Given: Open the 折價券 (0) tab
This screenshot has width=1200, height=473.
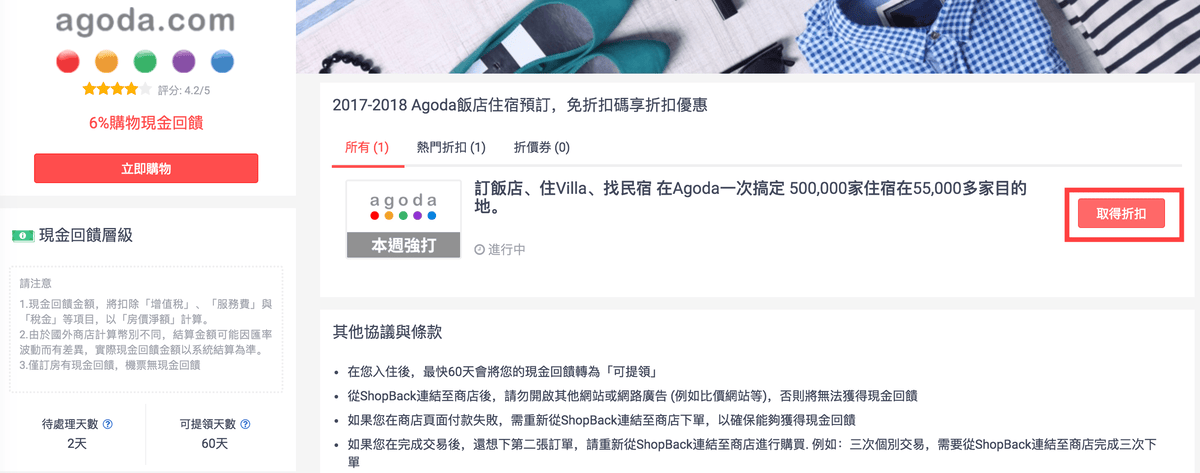Looking at the screenshot, I should [541, 147].
